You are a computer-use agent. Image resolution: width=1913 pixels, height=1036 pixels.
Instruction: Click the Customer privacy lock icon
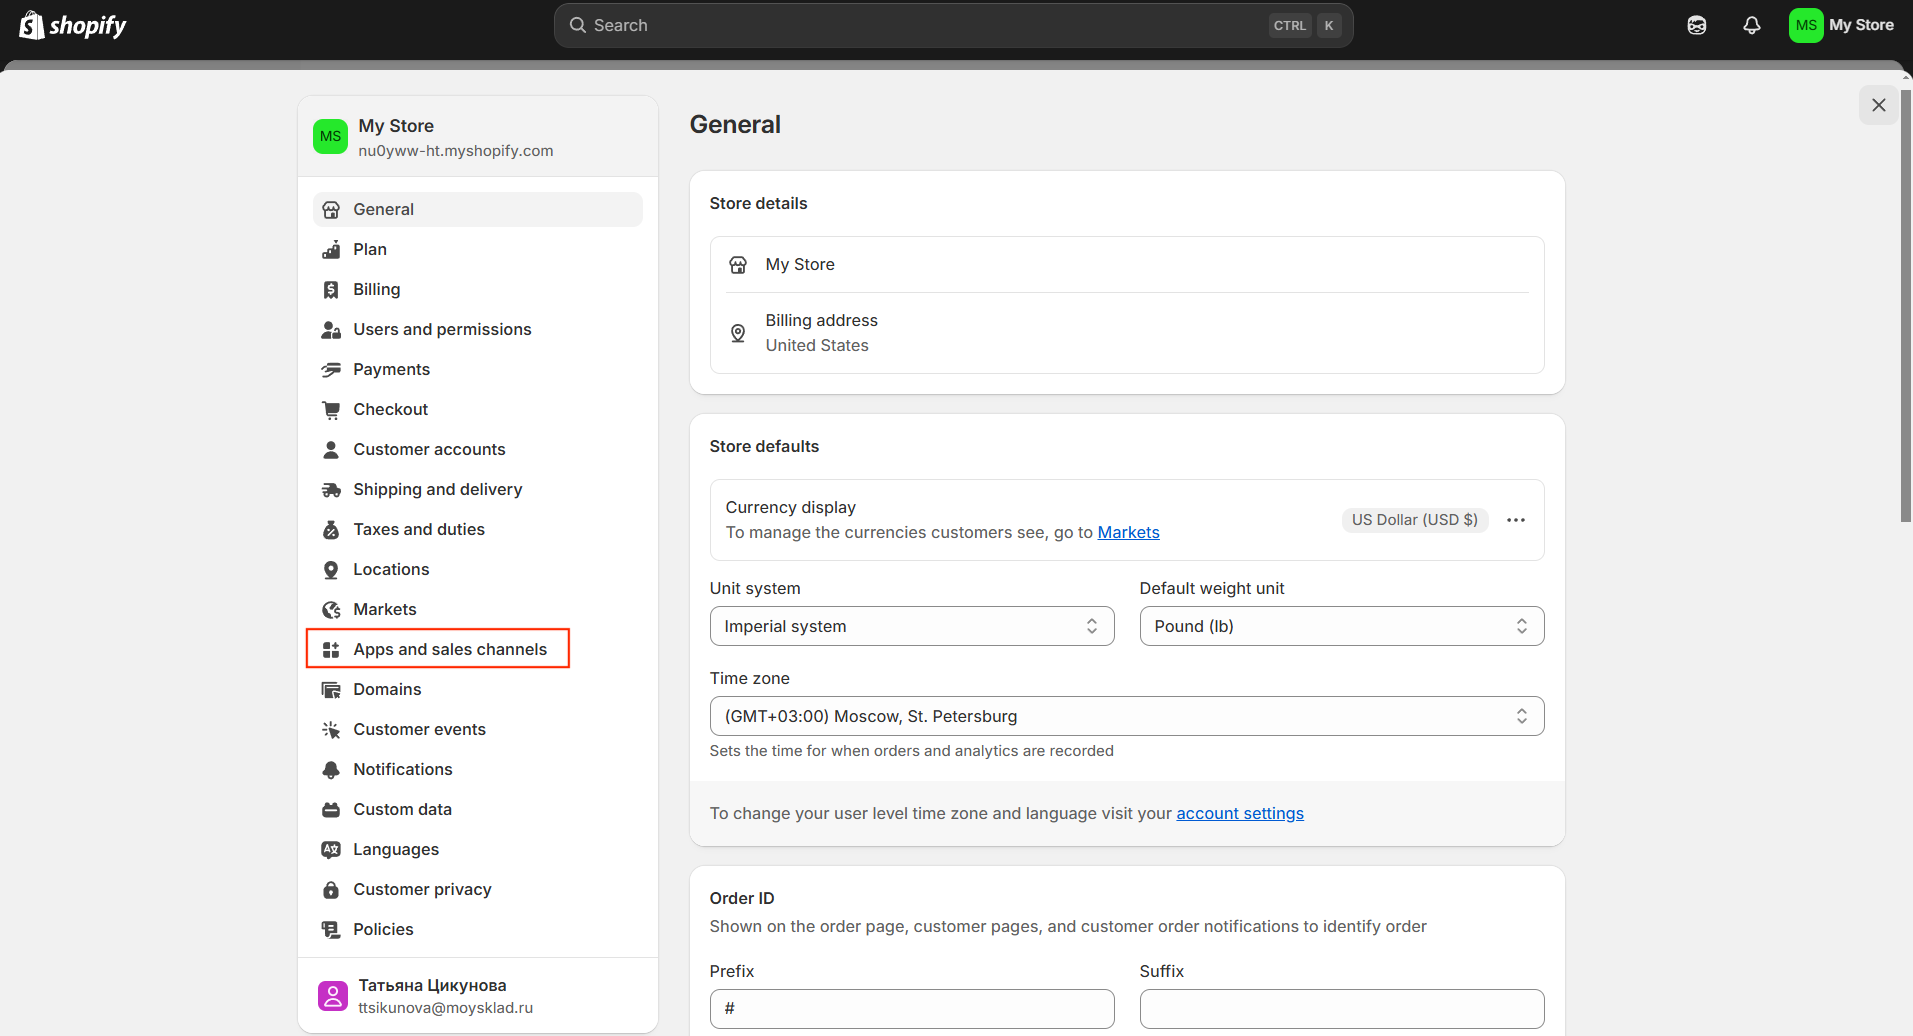point(331,889)
